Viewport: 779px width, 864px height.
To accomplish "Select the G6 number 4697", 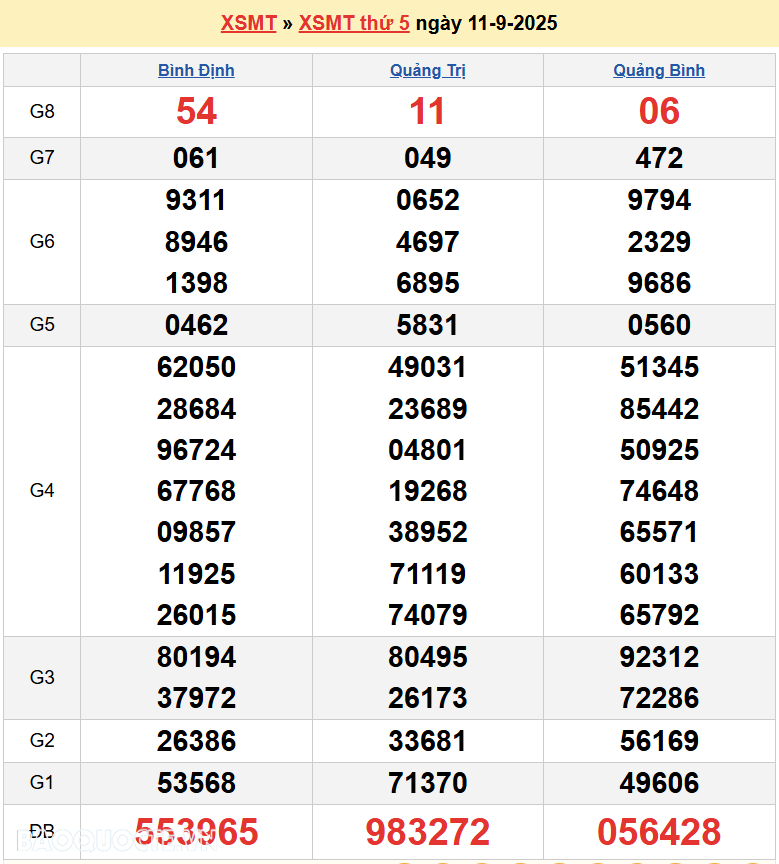I will pyautogui.click(x=427, y=242).
